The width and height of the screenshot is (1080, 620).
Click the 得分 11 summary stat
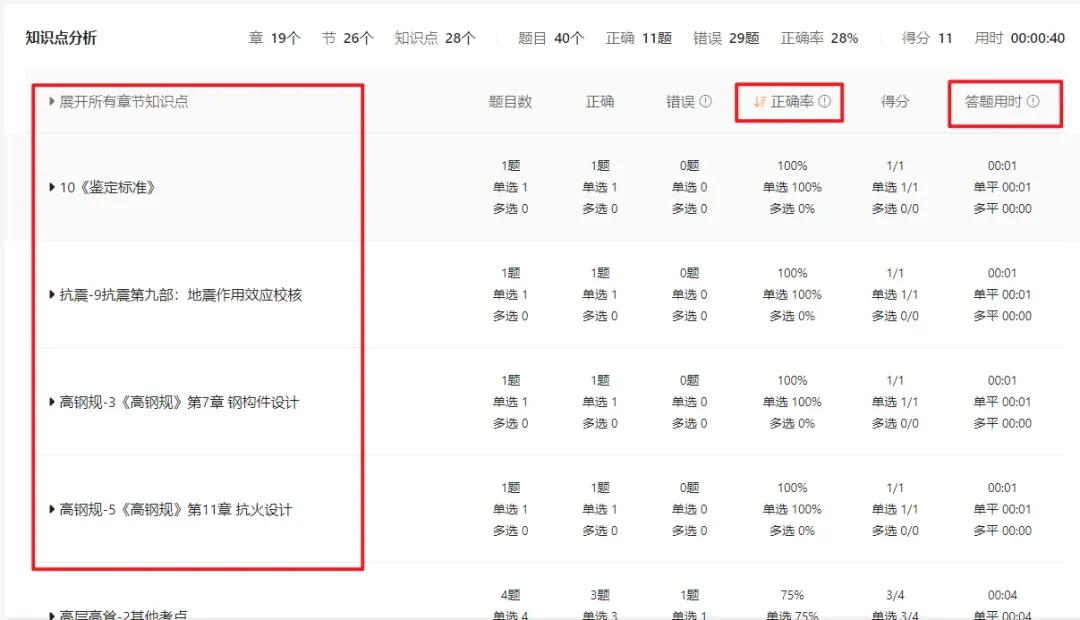[x=926, y=38]
